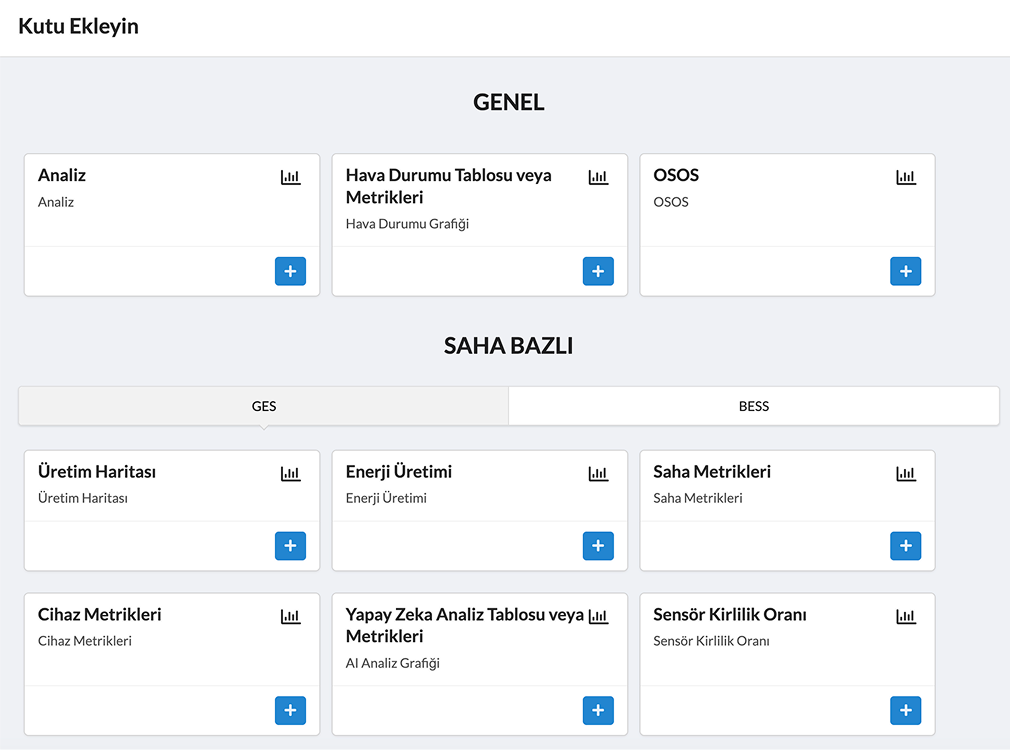Viewport: 1011px width, 750px height.
Task: Click plus under Sensör Kirlilik Oranı
Action: point(905,710)
